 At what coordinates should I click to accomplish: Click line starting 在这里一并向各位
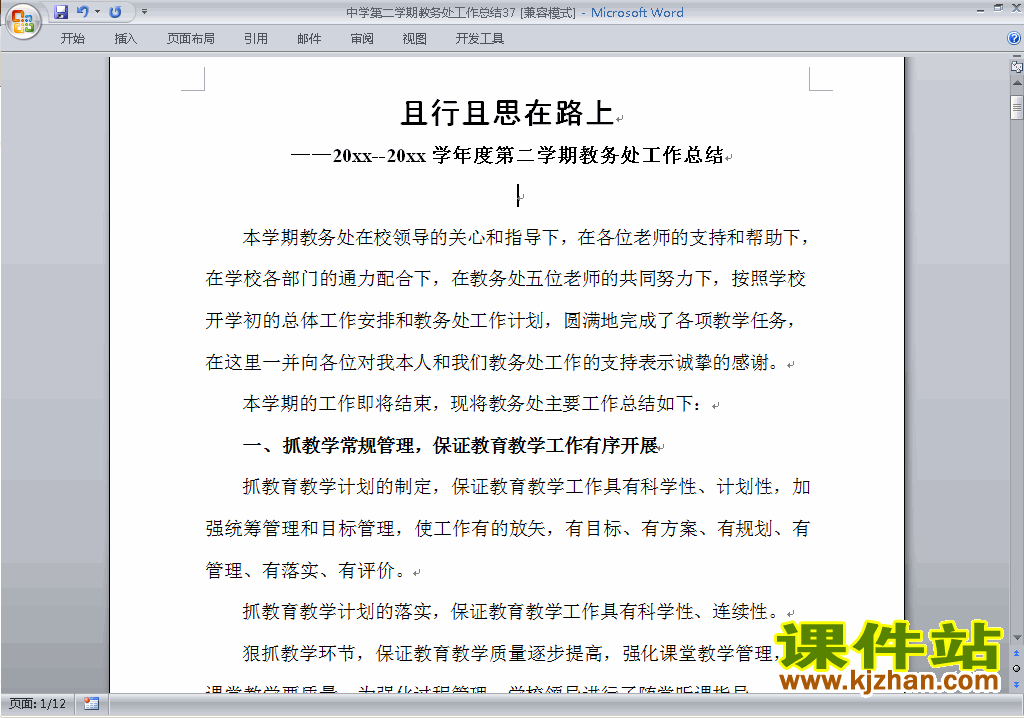point(494,363)
